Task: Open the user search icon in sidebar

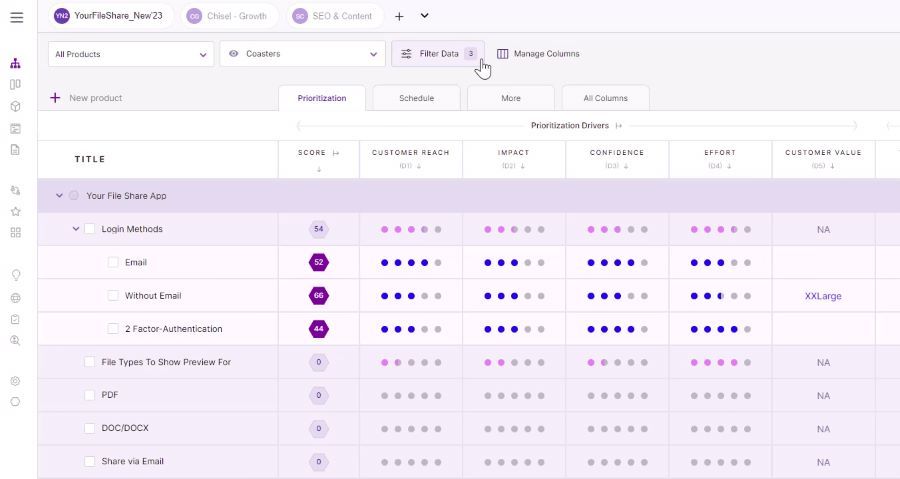Action: point(15,341)
